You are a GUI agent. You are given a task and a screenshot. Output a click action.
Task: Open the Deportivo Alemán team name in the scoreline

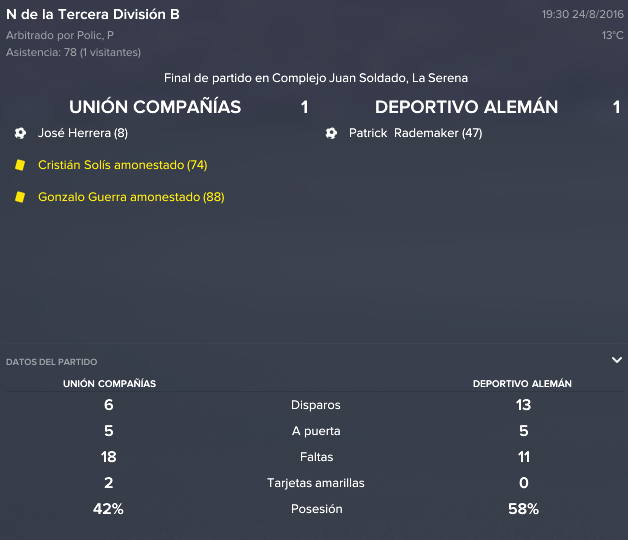[x=466, y=107]
